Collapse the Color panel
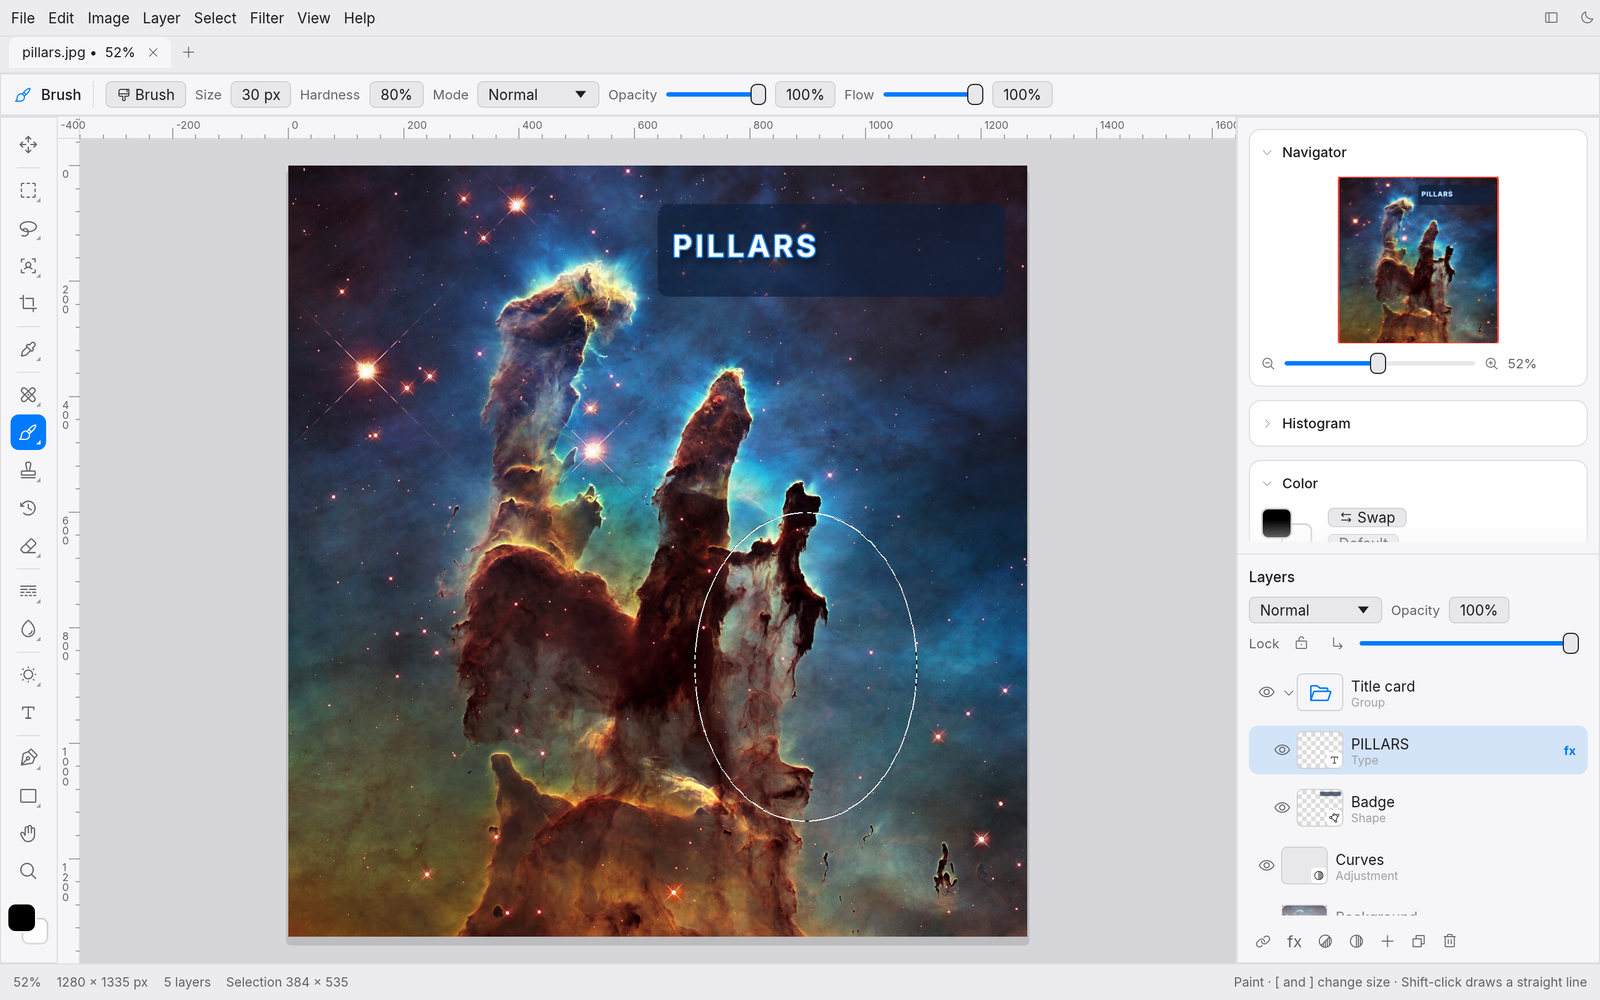 coord(1267,484)
